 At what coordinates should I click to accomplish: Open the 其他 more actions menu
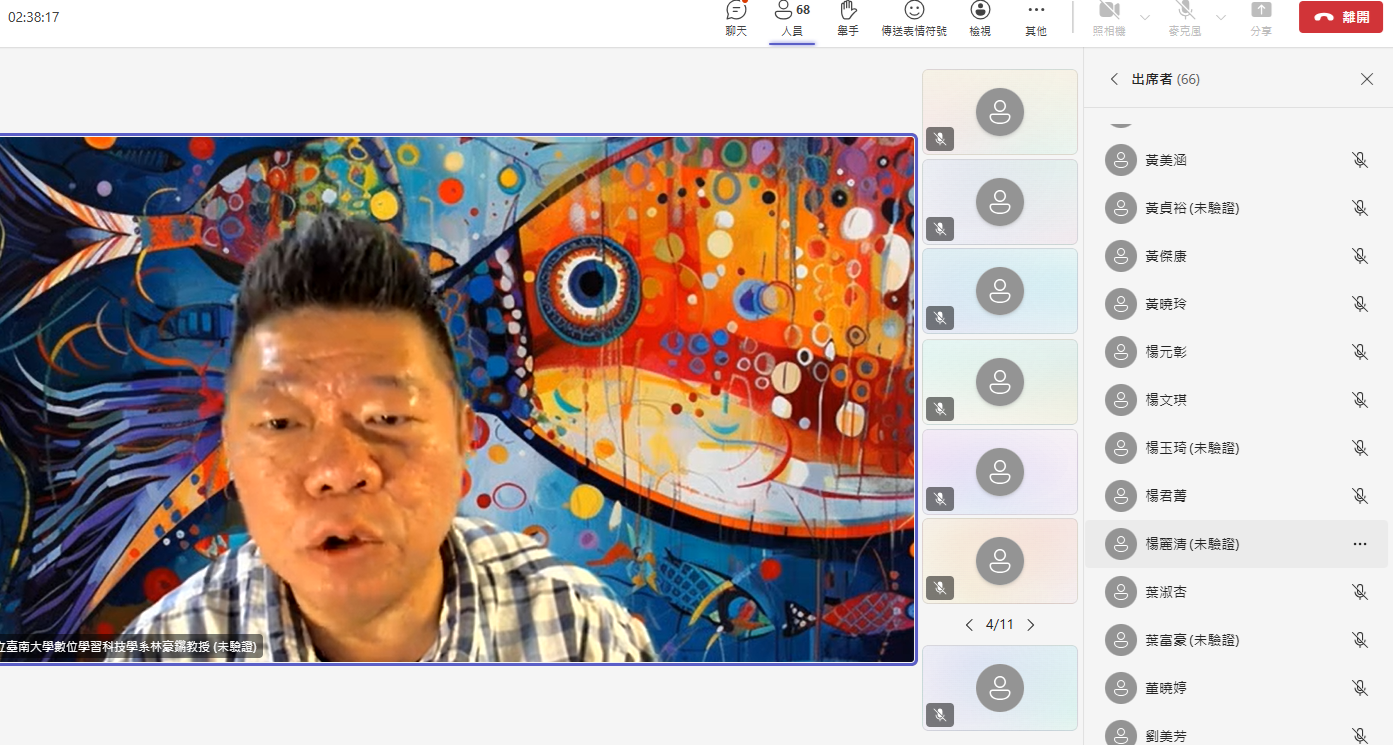(1036, 19)
